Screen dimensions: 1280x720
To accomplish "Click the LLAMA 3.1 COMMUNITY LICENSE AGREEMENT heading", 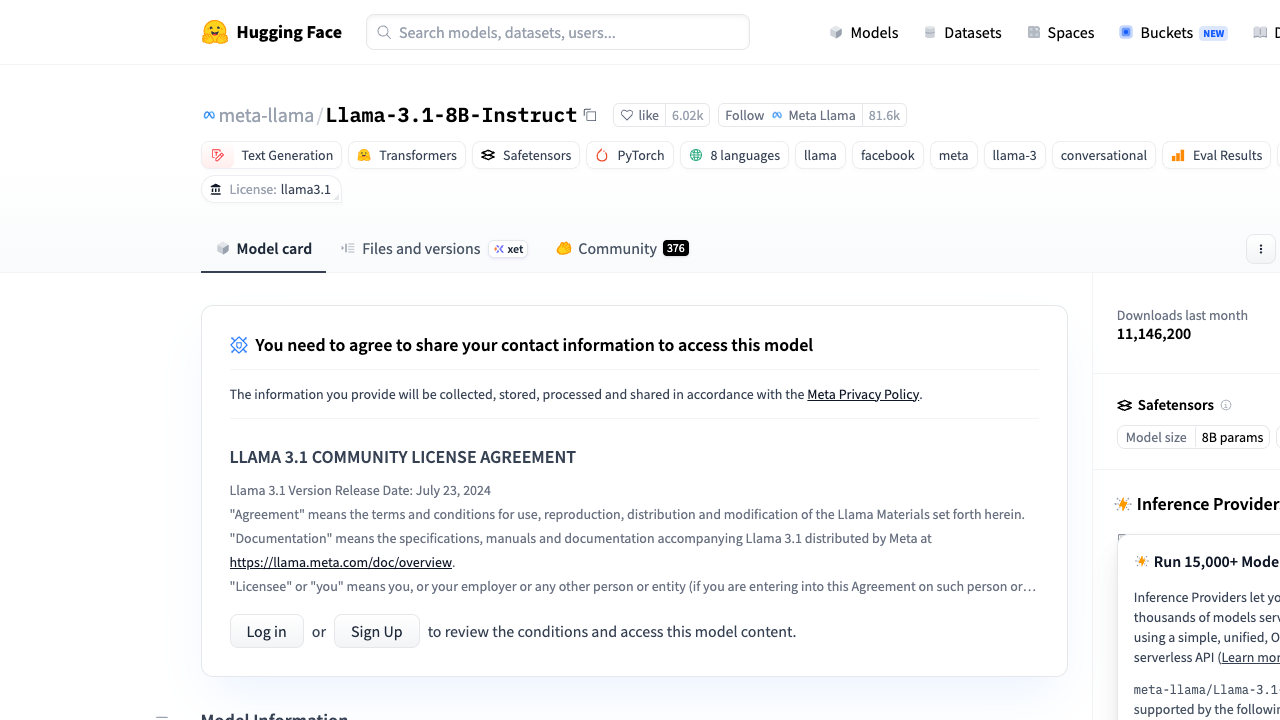I will (x=403, y=457).
